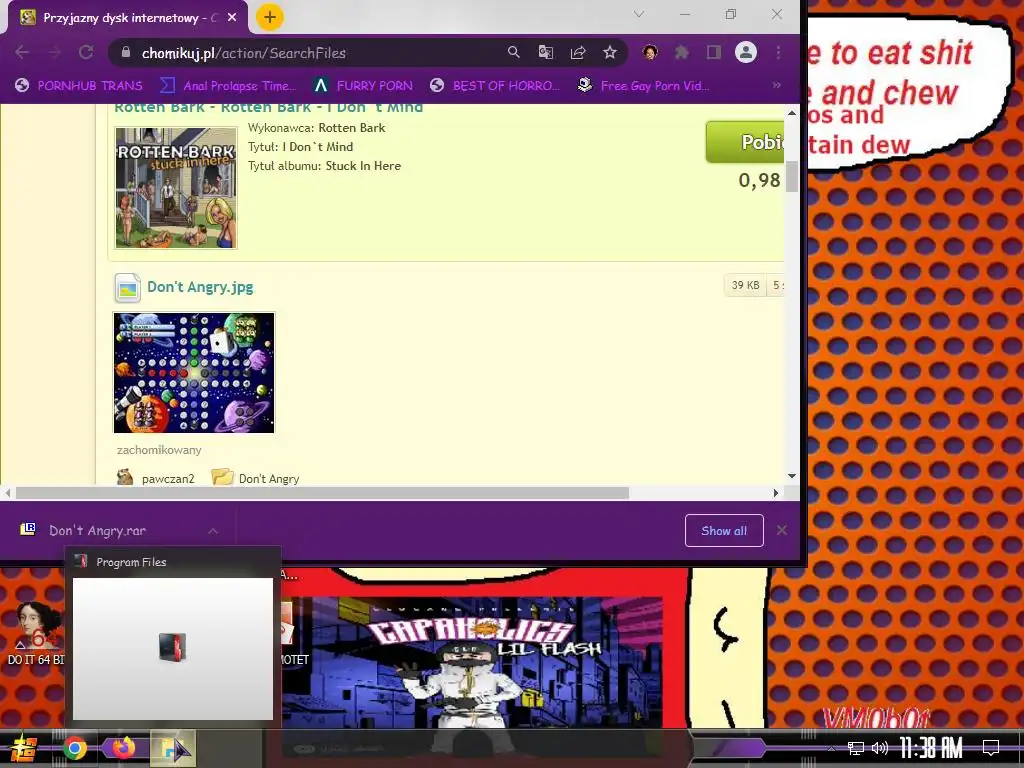Click the Wykonawca: Rotten Bark text

click(x=316, y=128)
